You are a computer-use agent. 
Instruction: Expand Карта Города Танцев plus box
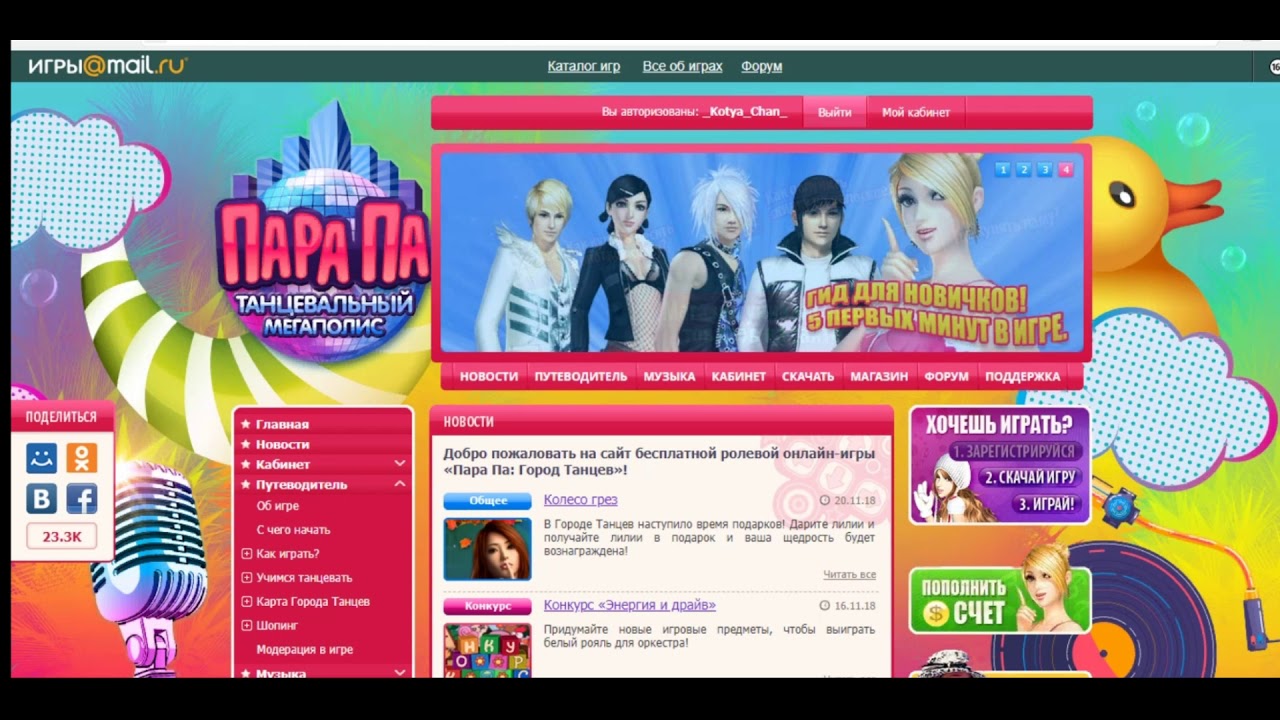pyautogui.click(x=247, y=602)
